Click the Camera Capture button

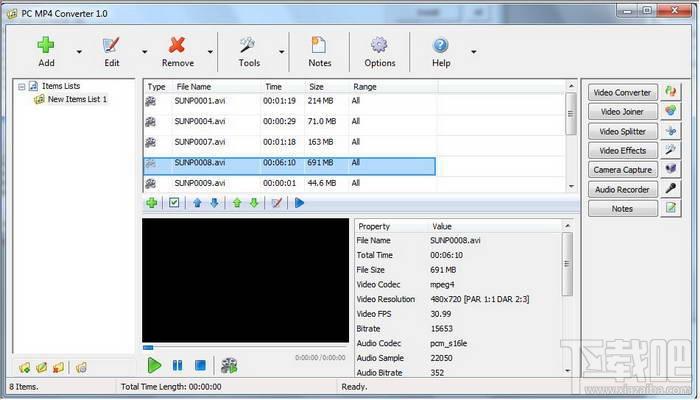tap(622, 170)
